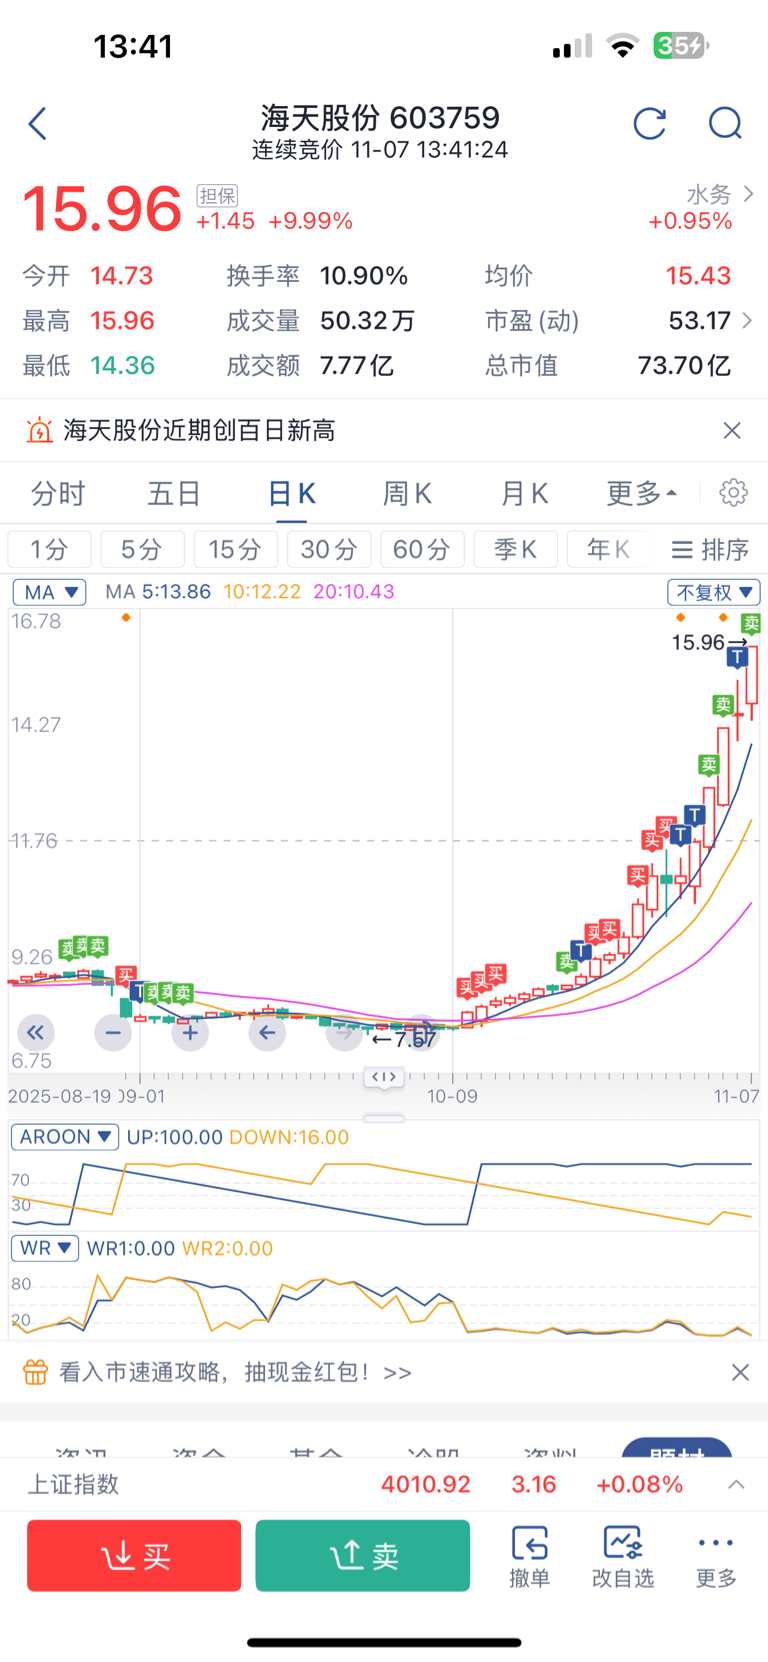Switch to the 周K tab
Screen dimensions: 768x1662
pyautogui.click(x=407, y=493)
